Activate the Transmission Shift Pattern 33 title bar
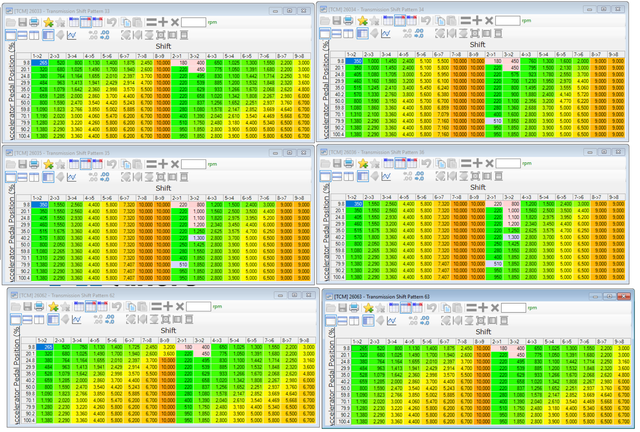Image resolution: width=640 pixels, height=432 pixels. pyautogui.click(x=157, y=11)
